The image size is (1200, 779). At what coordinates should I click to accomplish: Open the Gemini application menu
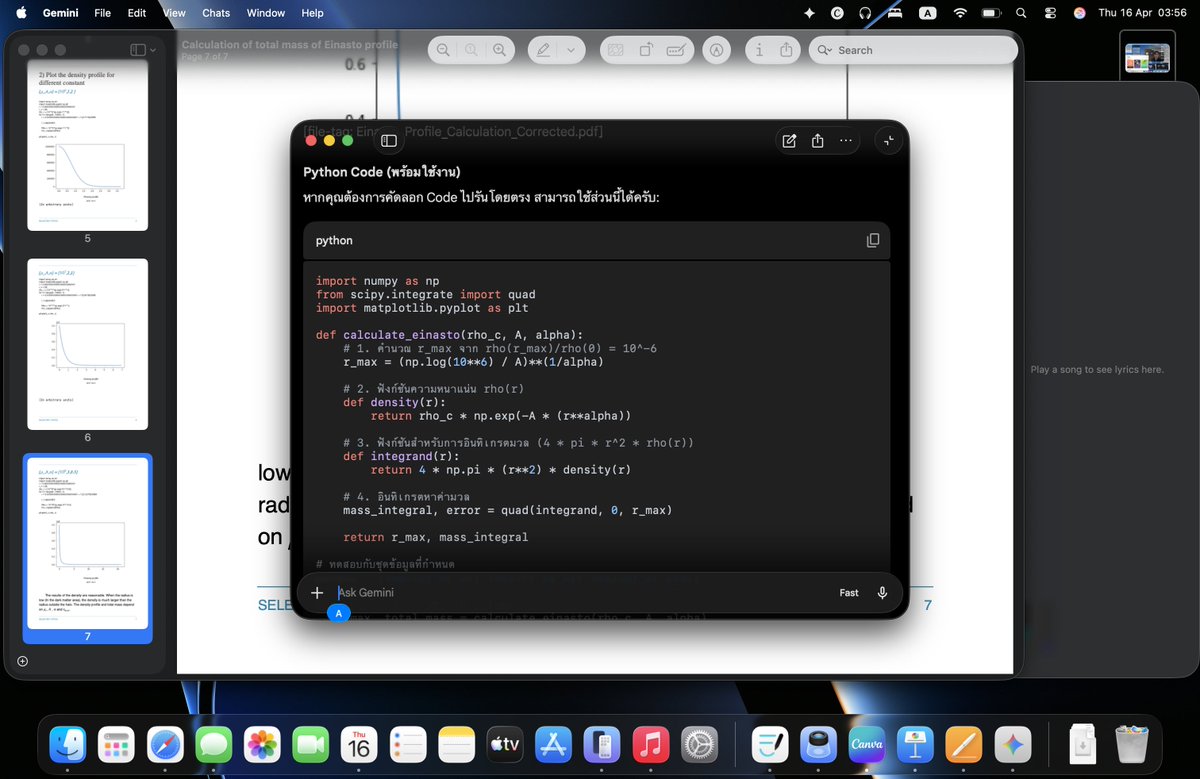click(x=61, y=13)
